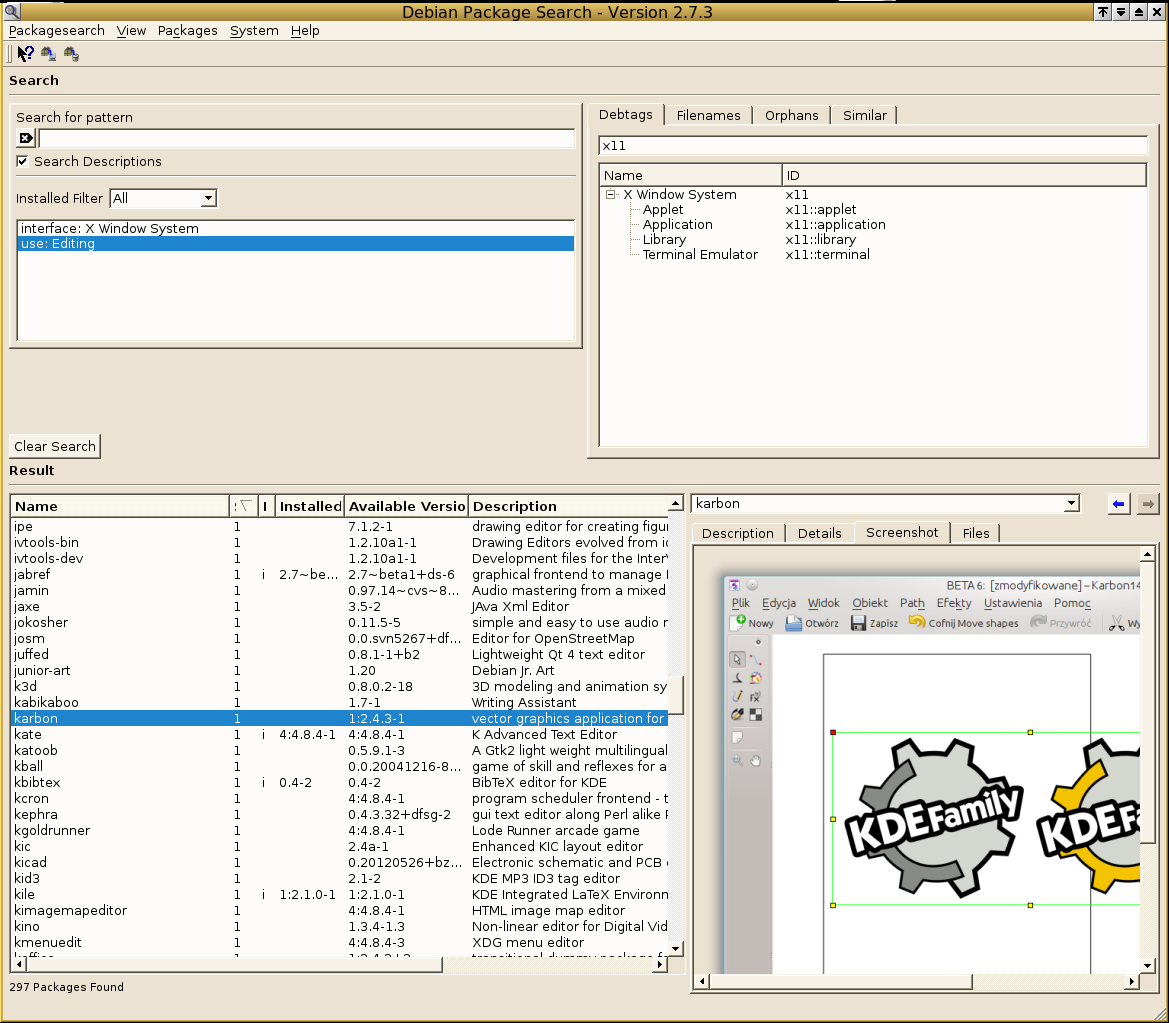
Task: Click the What's This help cursor icon
Action: tap(25, 54)
